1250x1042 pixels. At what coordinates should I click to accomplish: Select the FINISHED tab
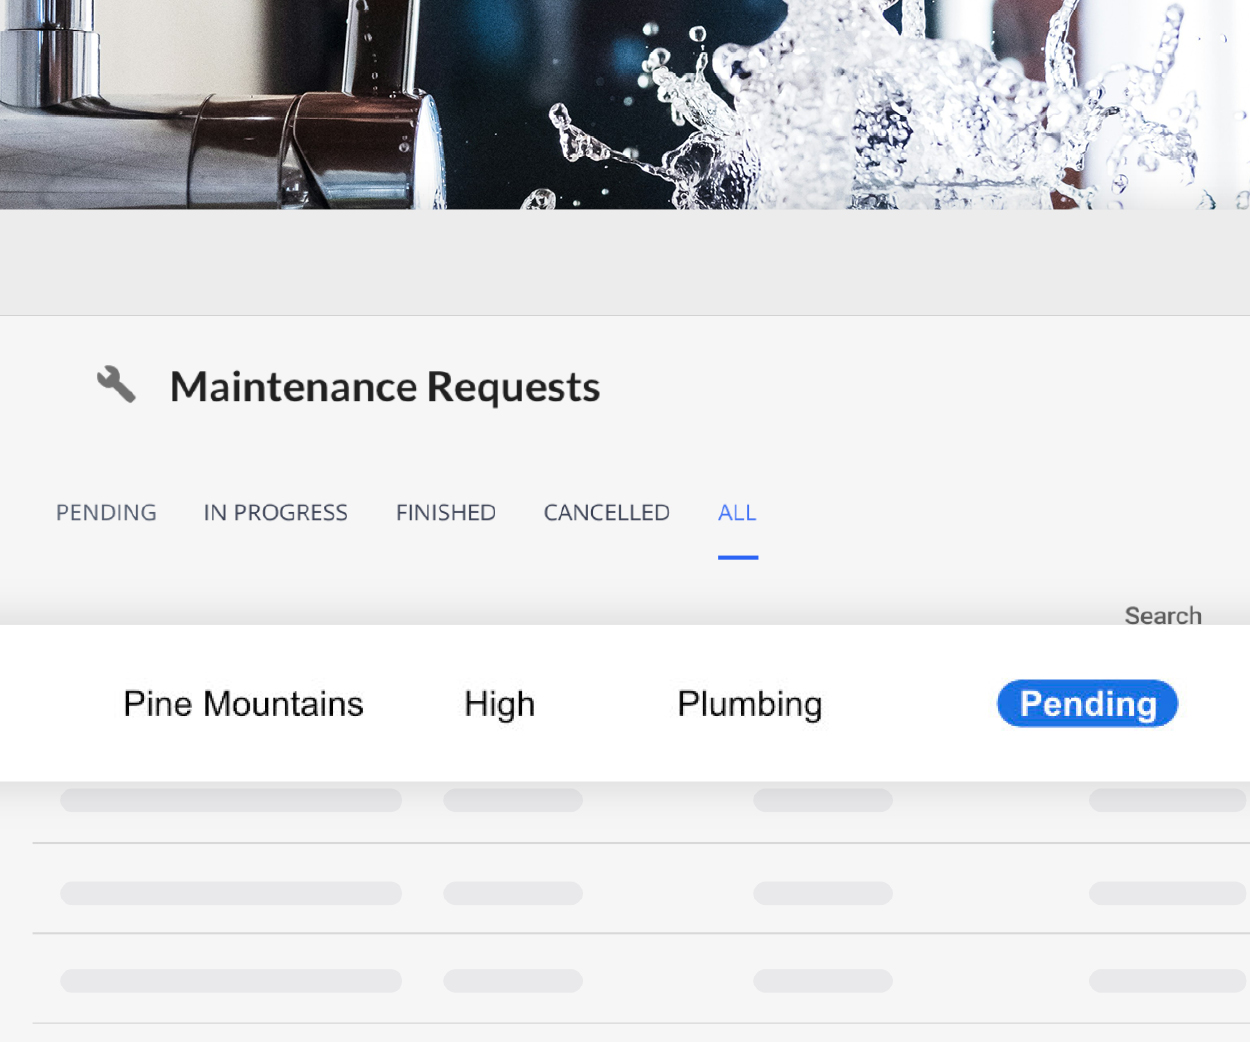click(445, 513)
